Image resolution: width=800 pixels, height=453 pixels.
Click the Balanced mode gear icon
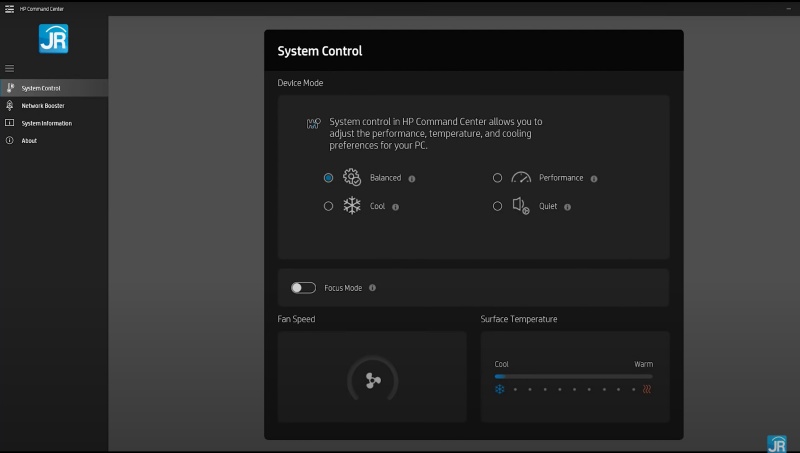tap(351, 178)
